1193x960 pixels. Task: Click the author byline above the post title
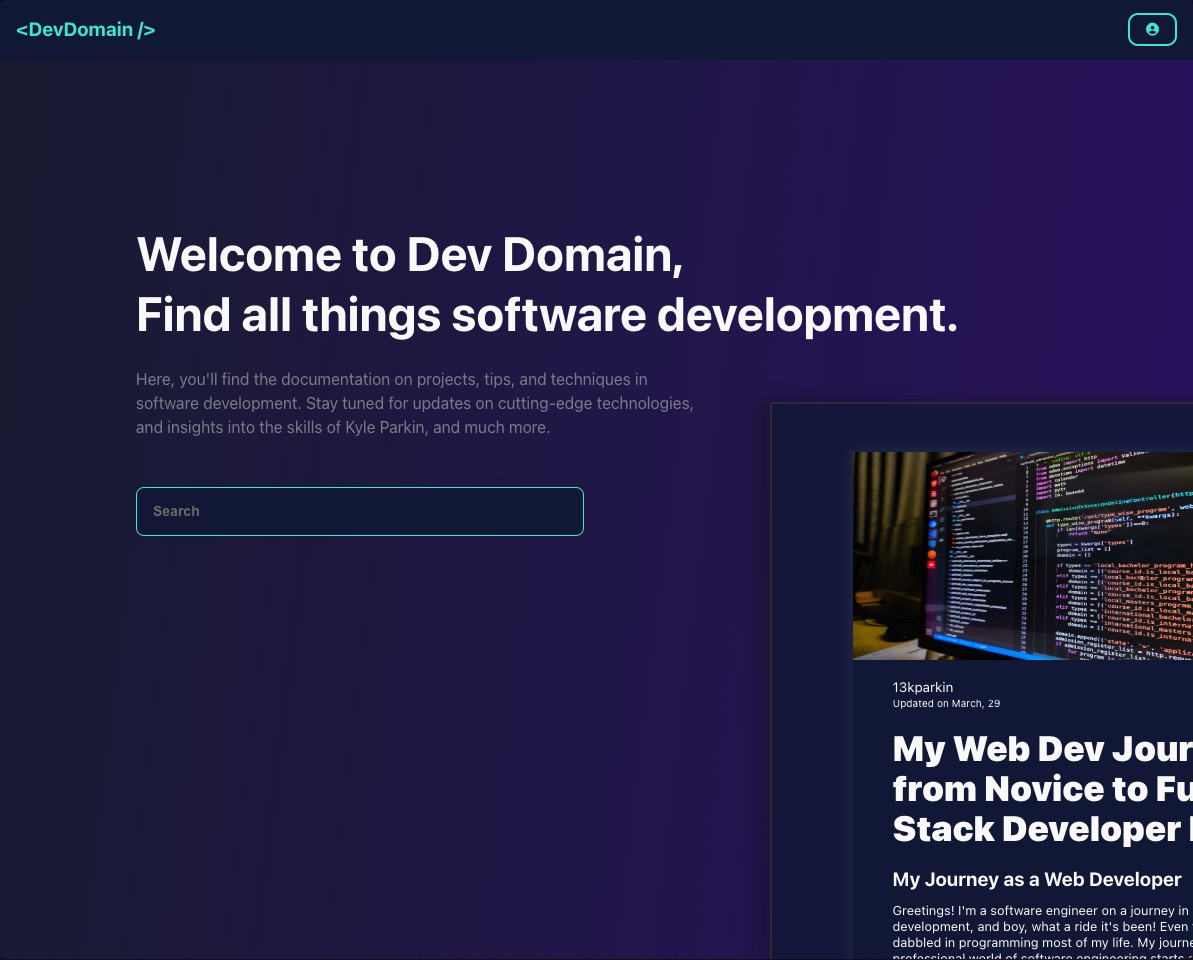click(922, 687)
